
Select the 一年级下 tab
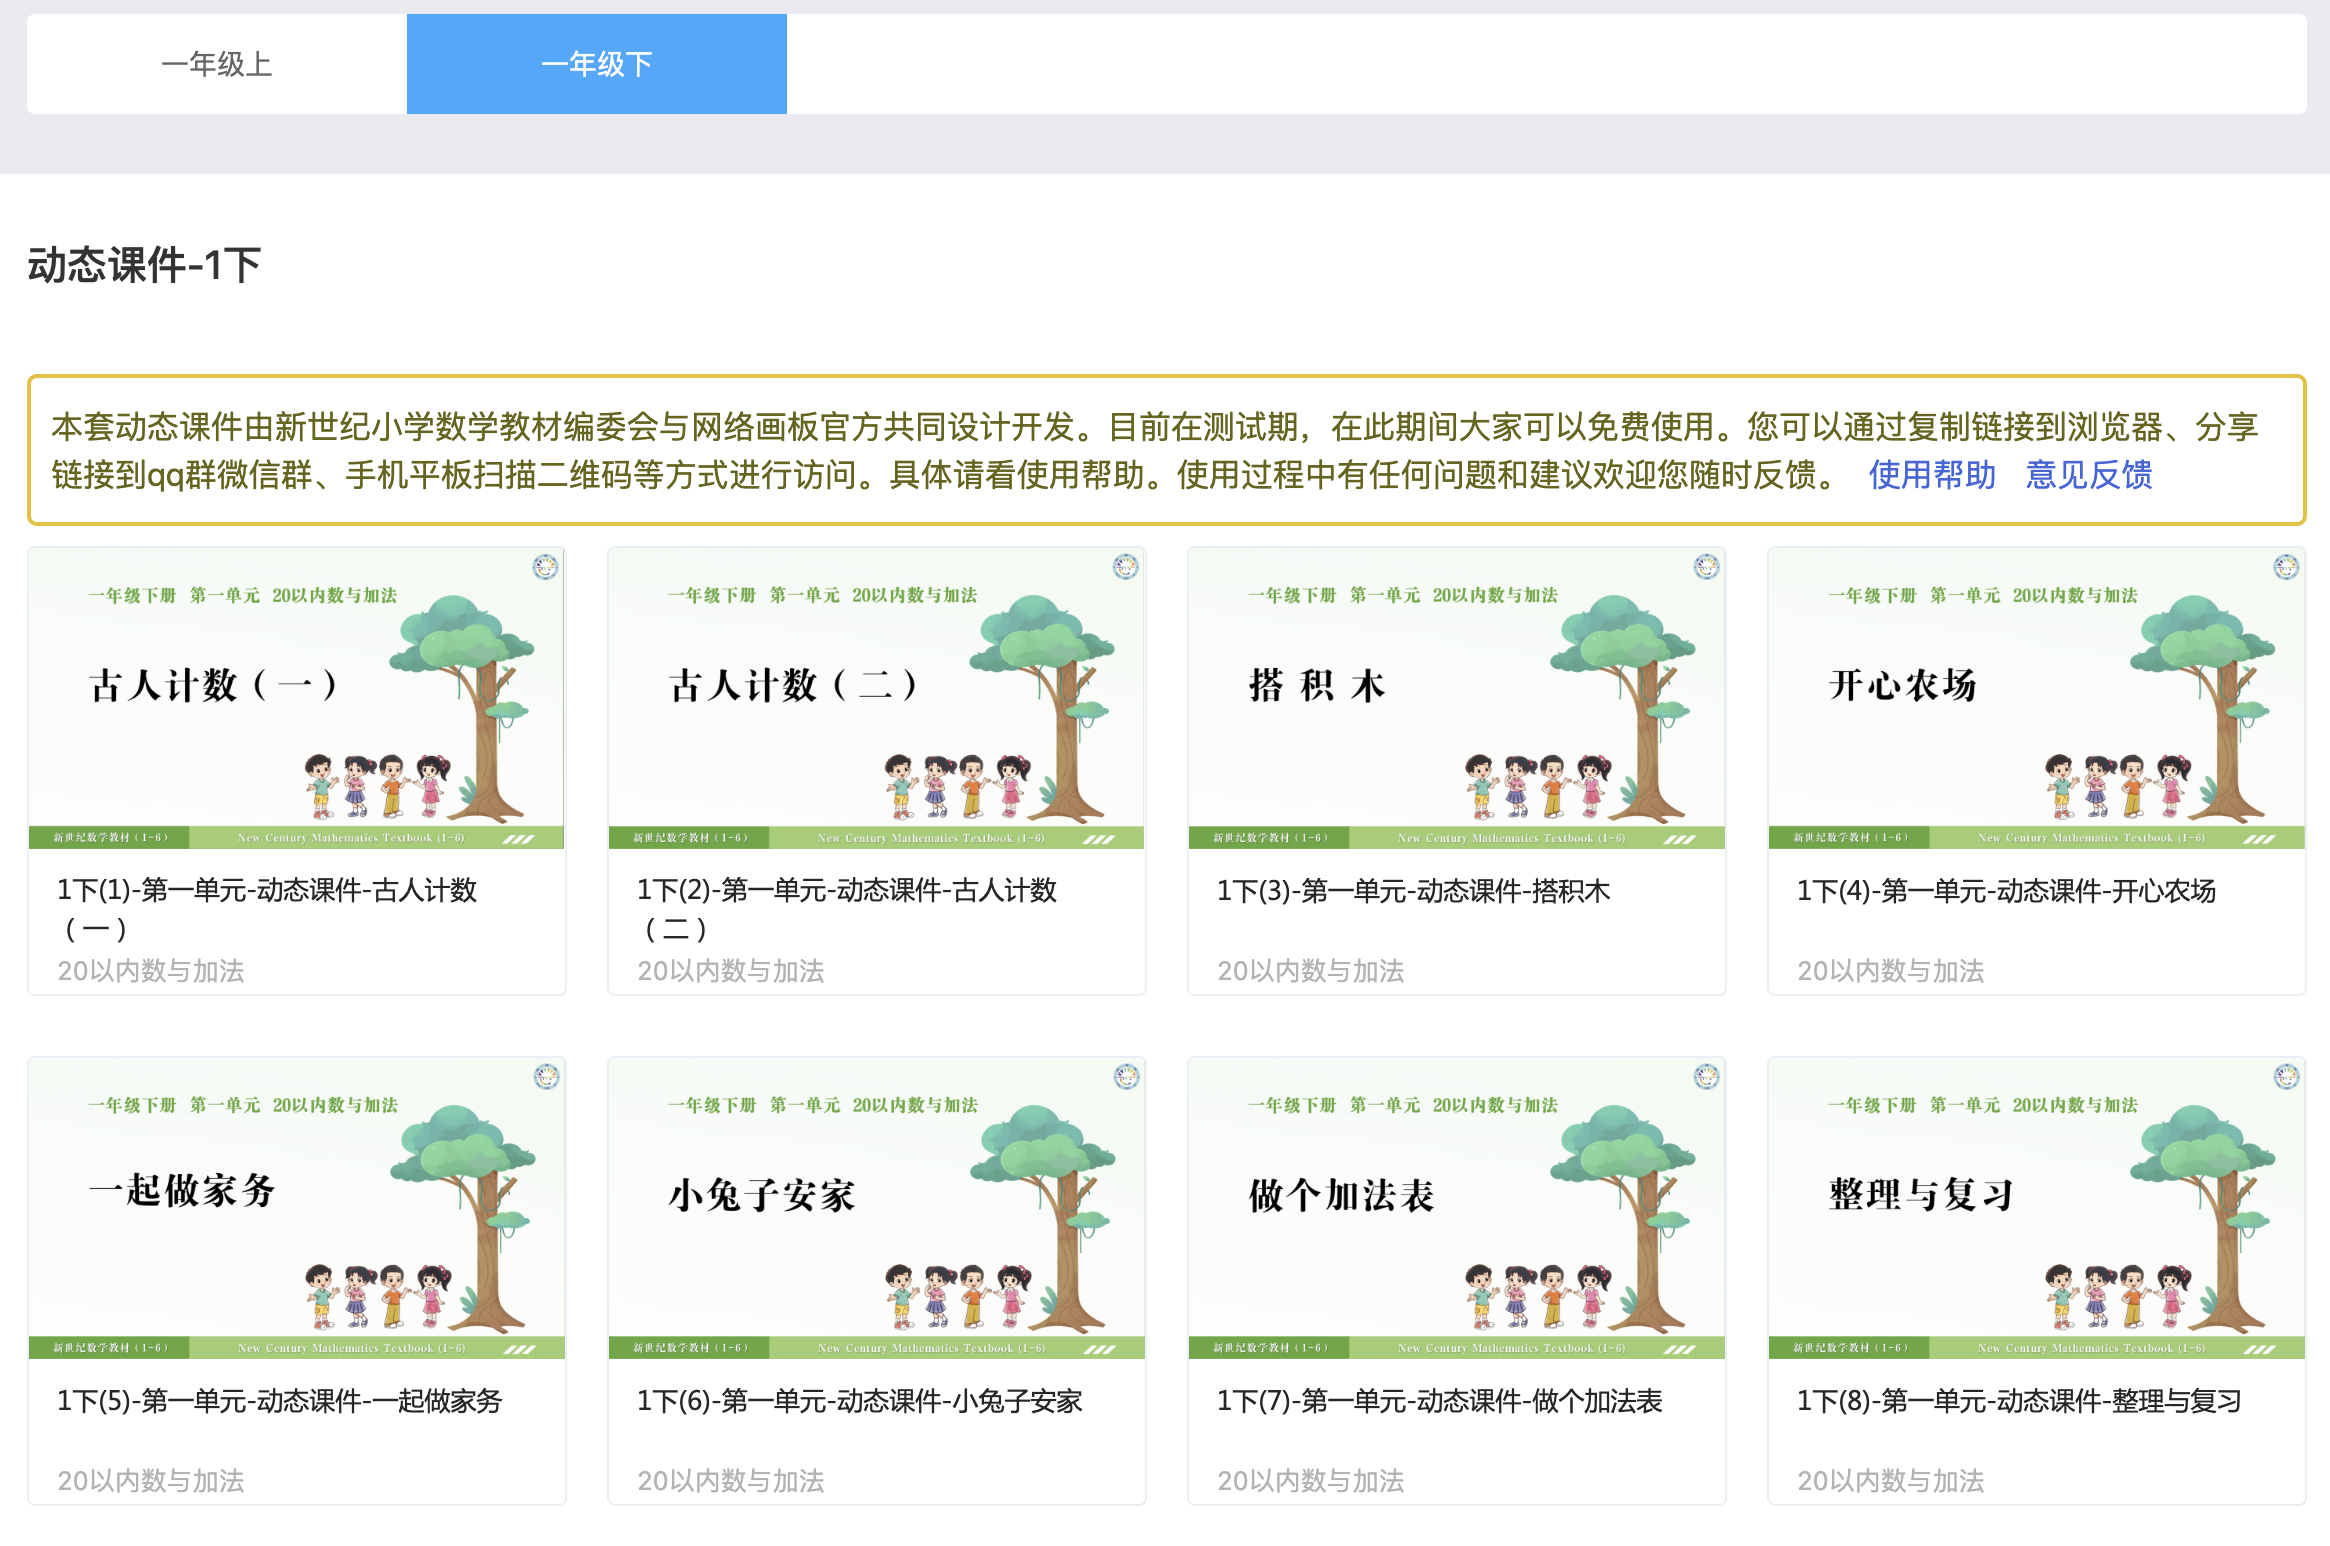[595, 63]
